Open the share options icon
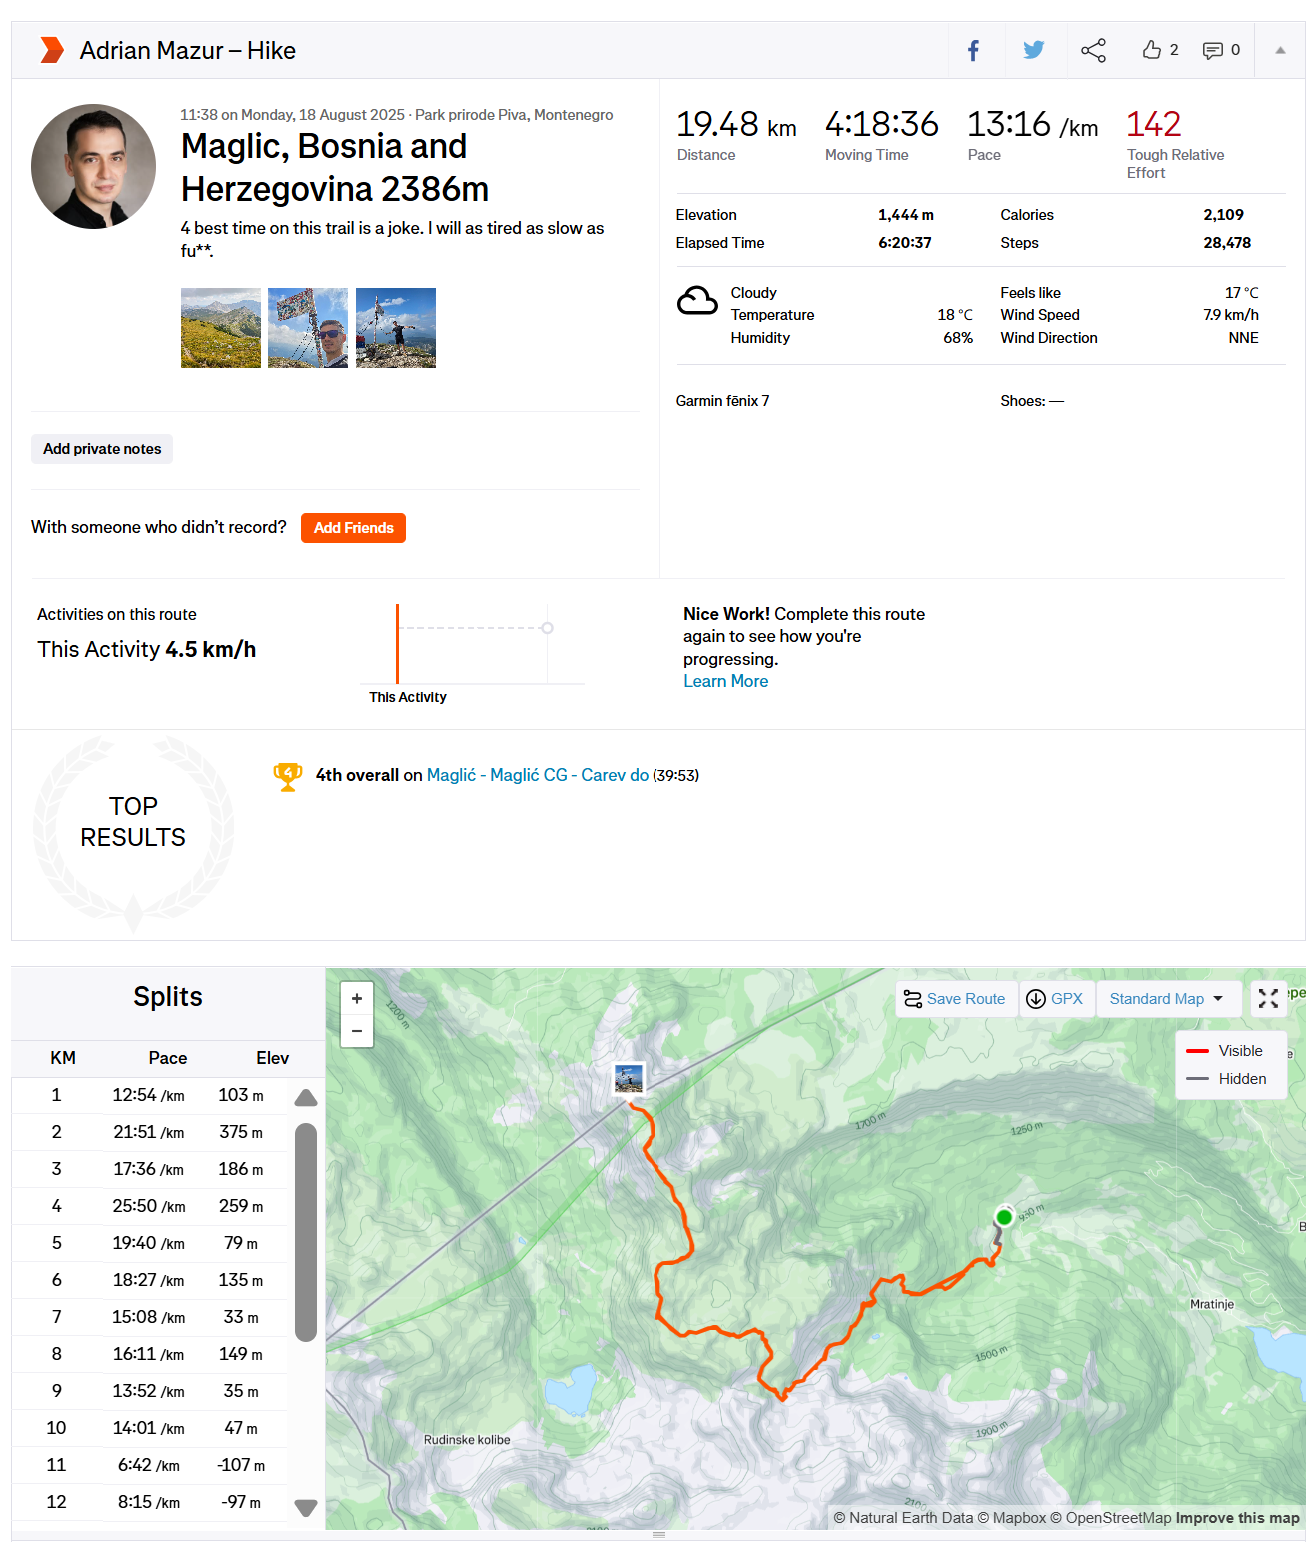This screenshot has height=1542, width=1315. point(1093,50)
